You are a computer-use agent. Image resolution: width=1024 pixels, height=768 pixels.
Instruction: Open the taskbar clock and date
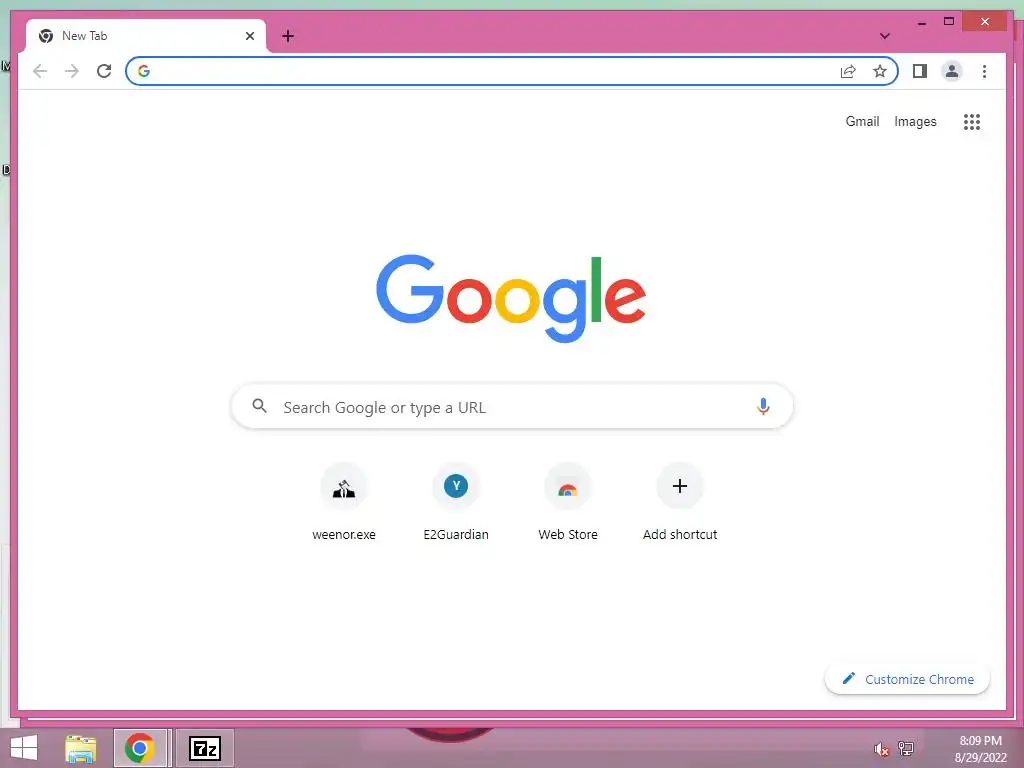tap(980, 749)
